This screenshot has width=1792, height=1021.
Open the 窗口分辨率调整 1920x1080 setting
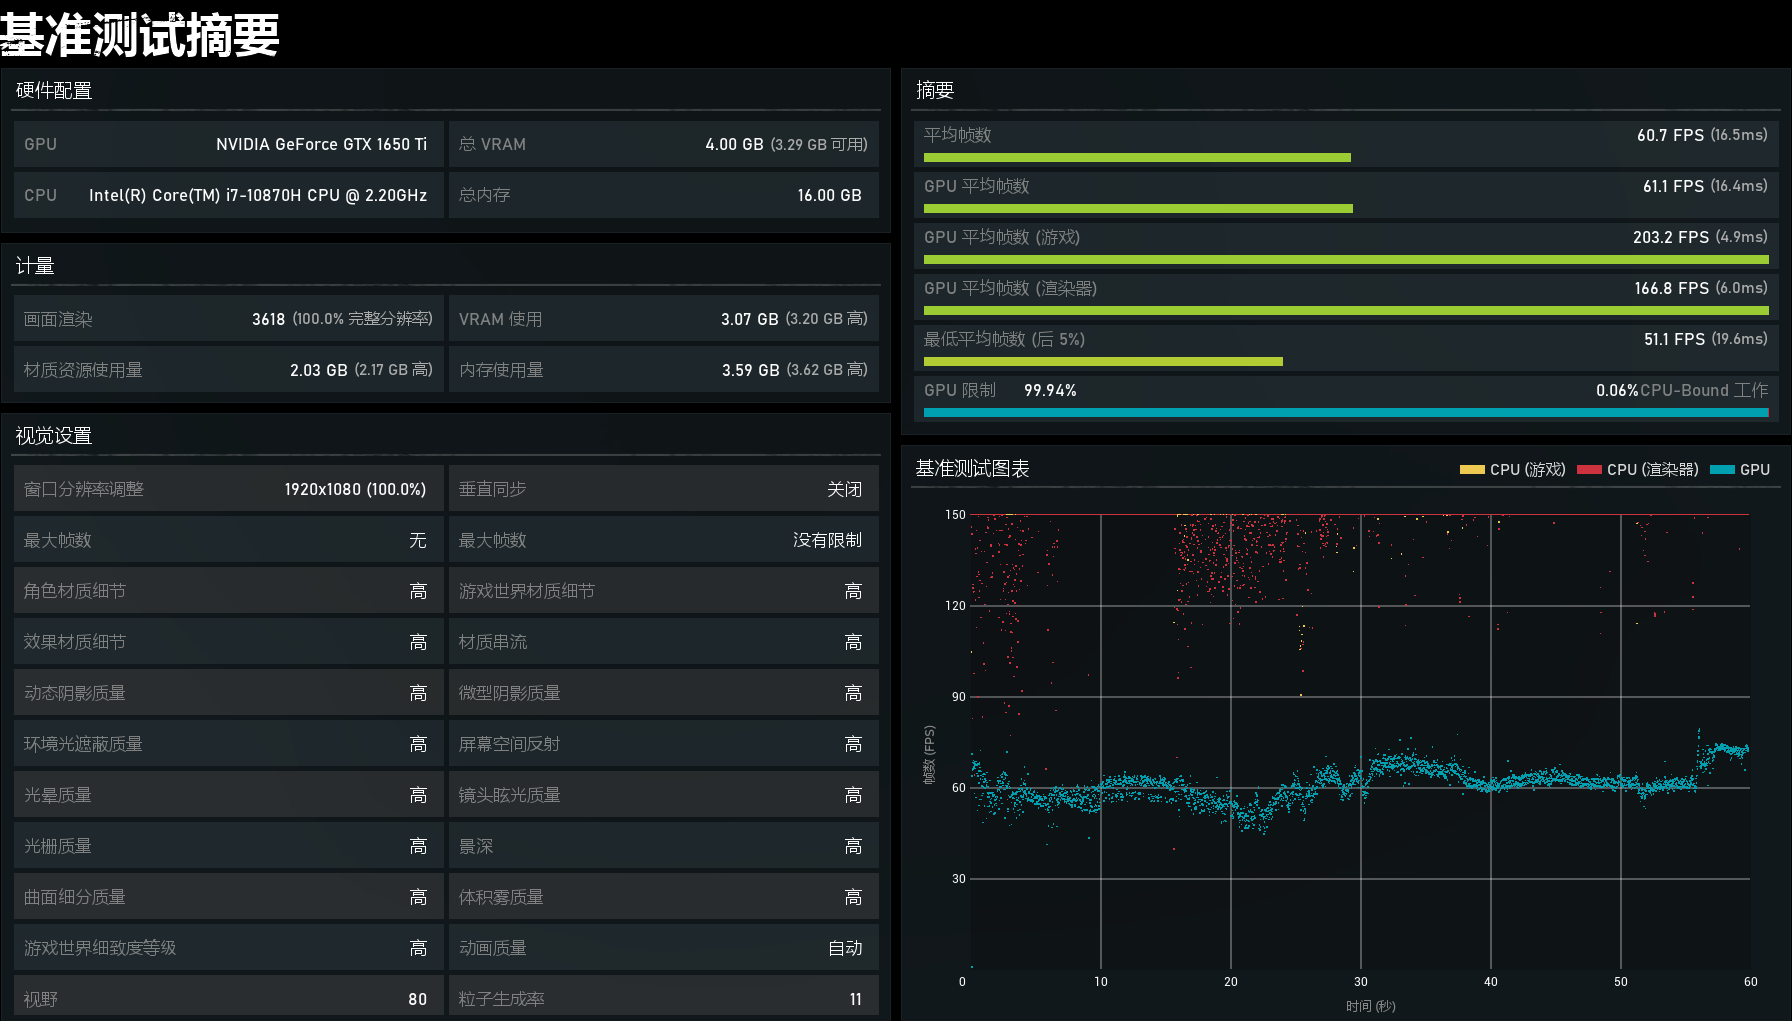tap(228, 489)
